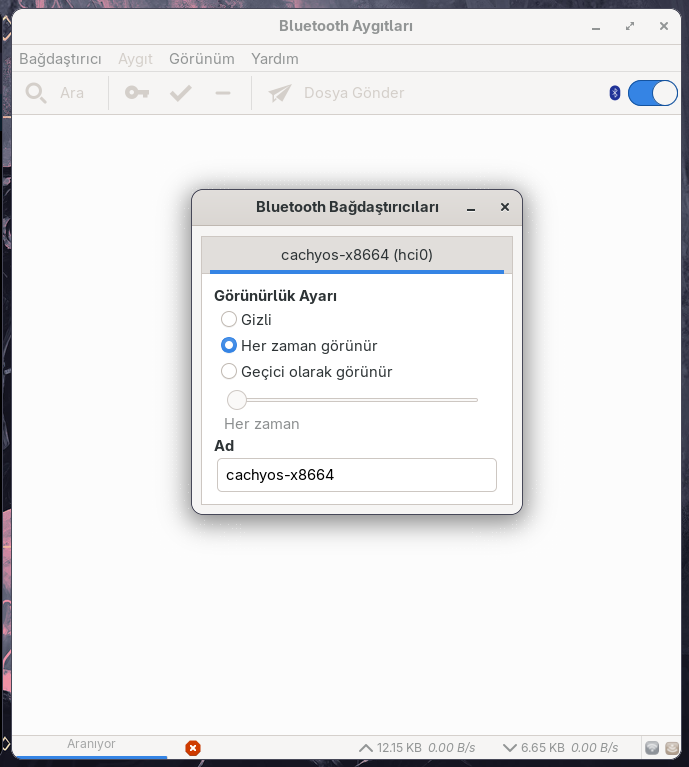
Task: Click the Dosya Gönder paper plane icon
Action: coord(279,93)
